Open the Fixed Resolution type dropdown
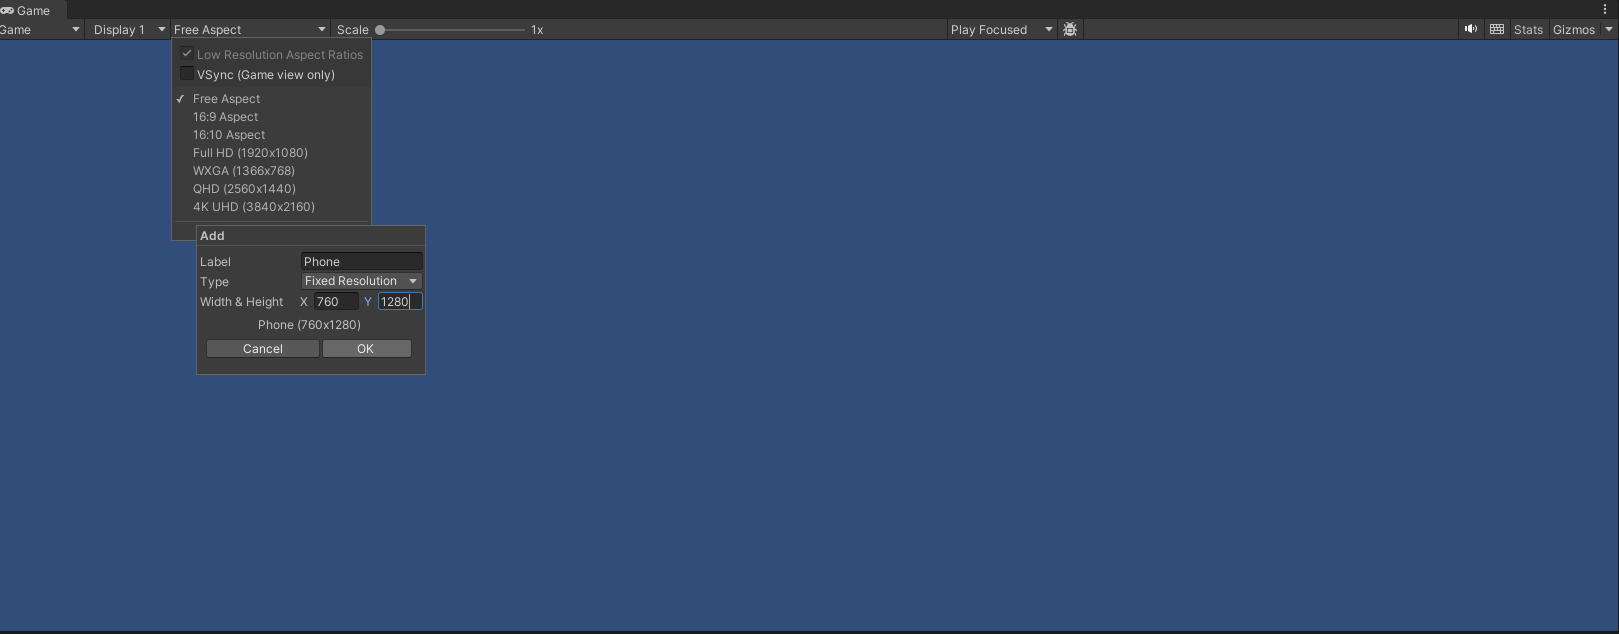The height and width of the screenshot is (634, 1619). pyautogui.click(x=361, y=281)
